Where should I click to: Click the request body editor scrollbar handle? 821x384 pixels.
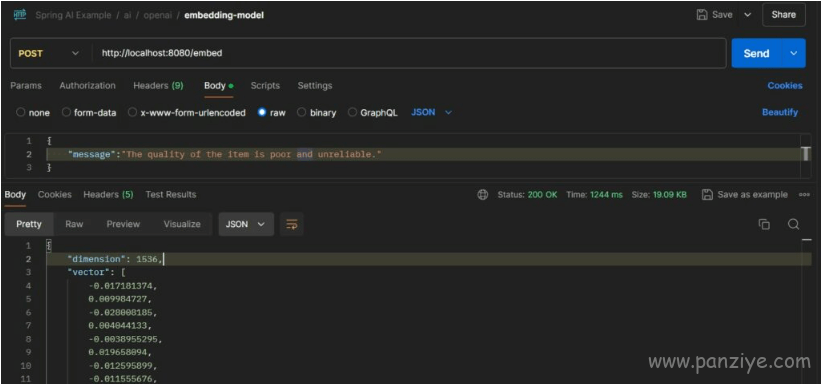tap(805, 154)
